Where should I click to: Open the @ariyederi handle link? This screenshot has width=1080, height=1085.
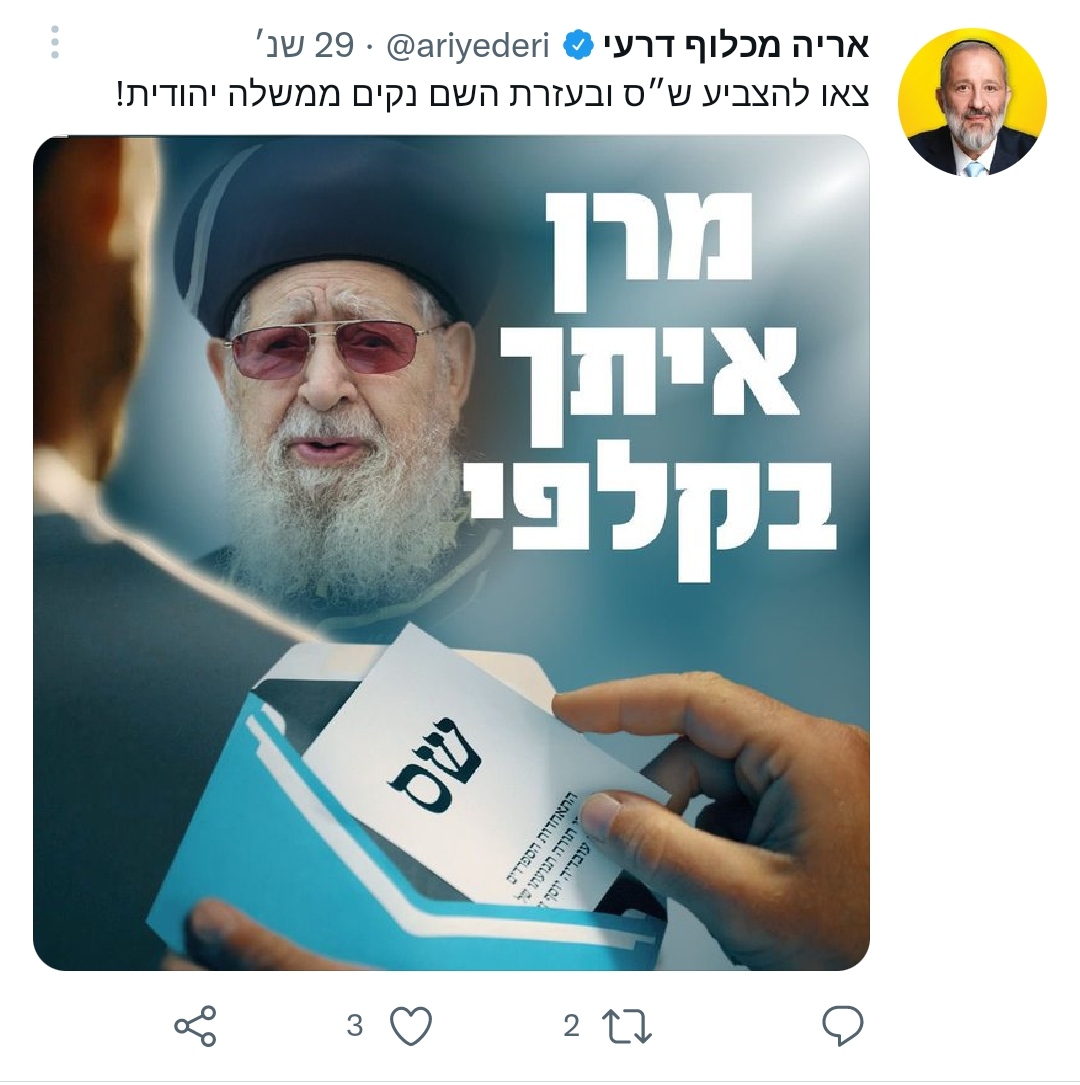coord(468,46)
